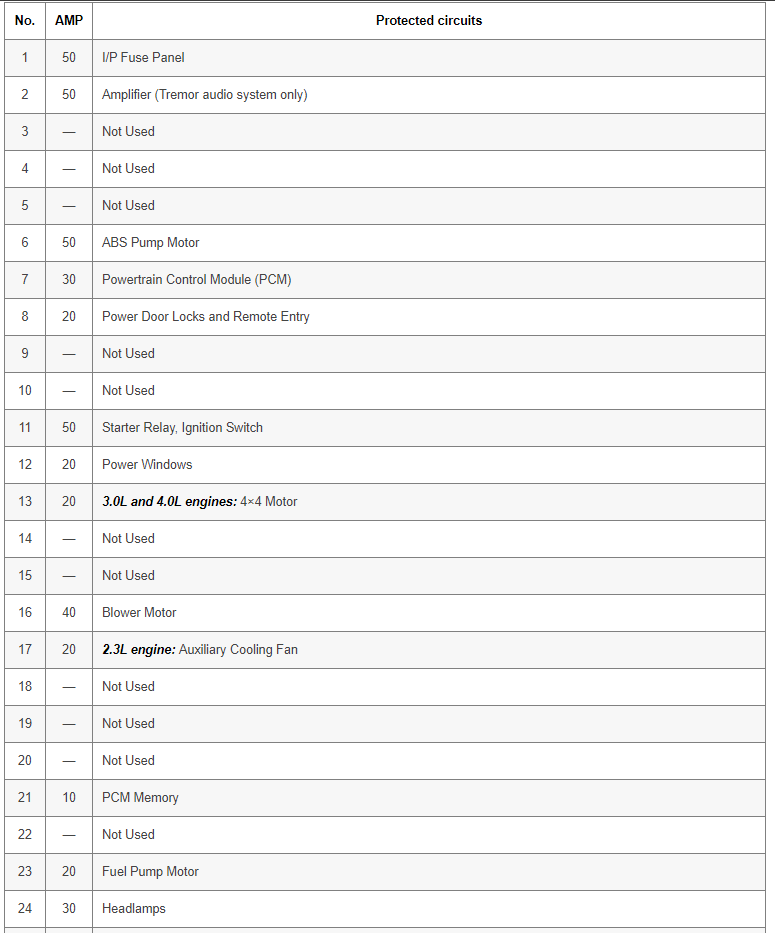Image resolution: width=775 pixels, height=933 pixels.
Task: Click the 'Powertrain Control Module (PCM)' row
Action: [196, 280]
